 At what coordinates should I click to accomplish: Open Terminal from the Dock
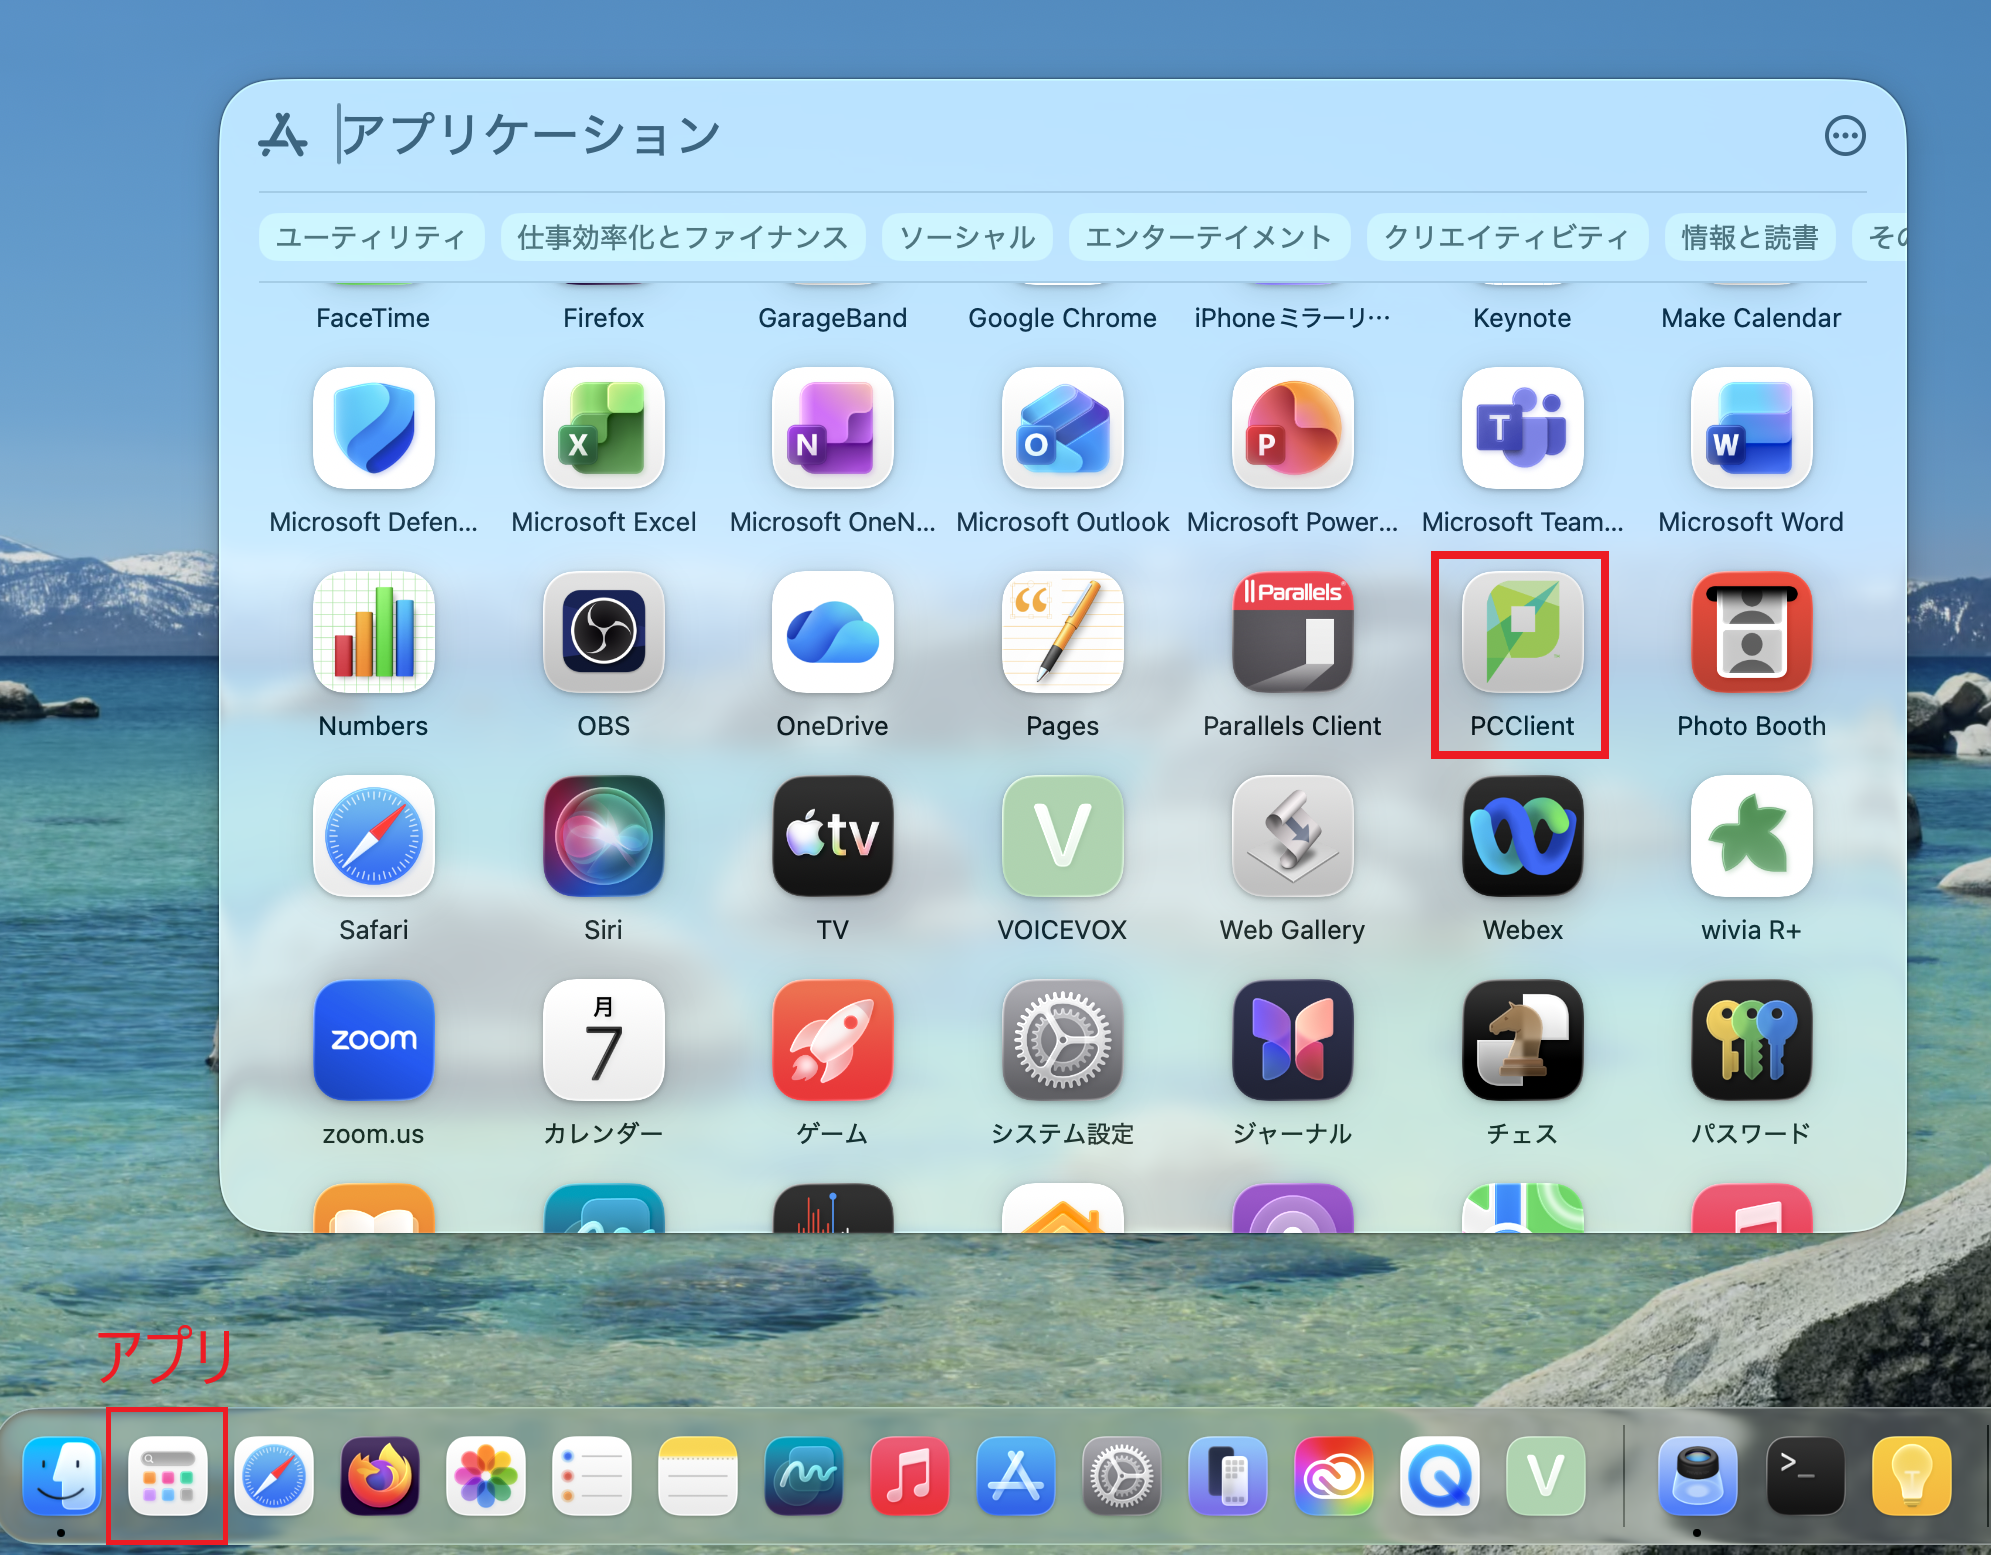pos(1805,1476)
